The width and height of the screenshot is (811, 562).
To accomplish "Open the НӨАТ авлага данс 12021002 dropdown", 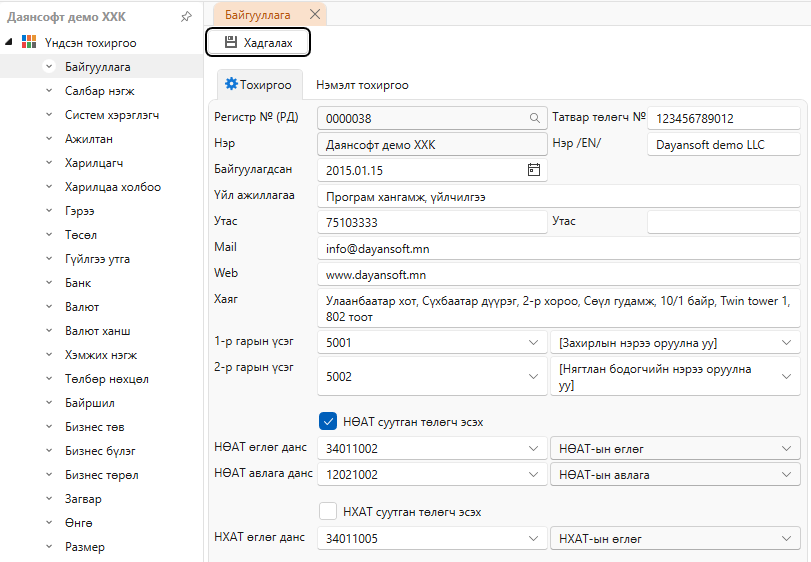I will pos(533,474).
